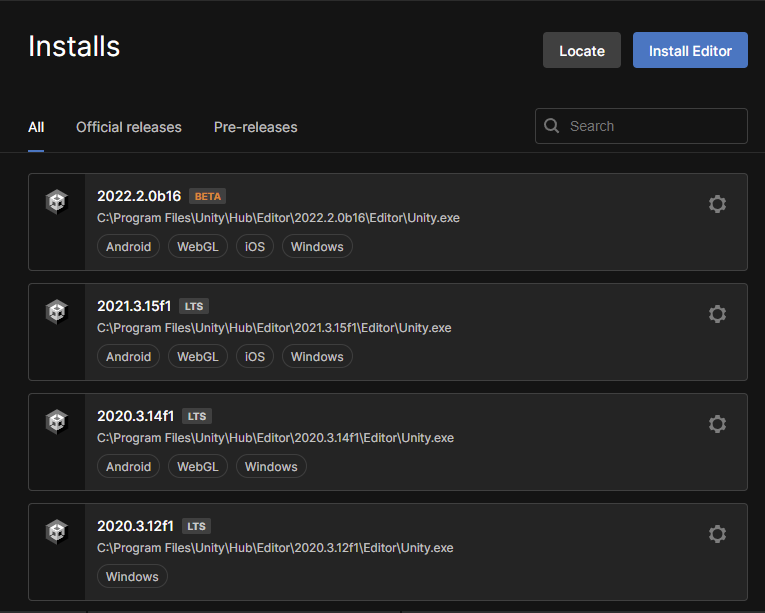Click iOS module tag on 2021.3.15f1
The height and width of the screenshot is (613, 765).
[x=255, y=357]
